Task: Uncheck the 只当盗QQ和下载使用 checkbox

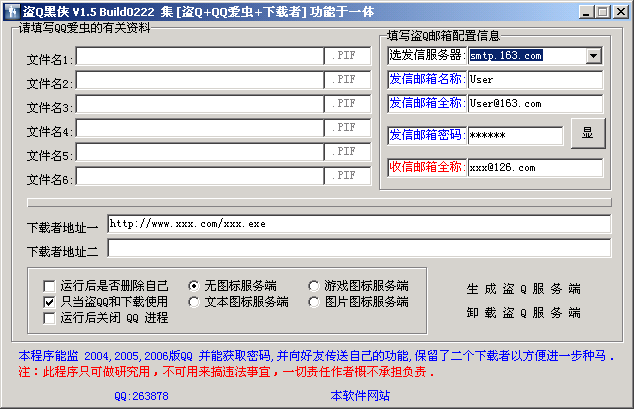Action: point(49,301)
